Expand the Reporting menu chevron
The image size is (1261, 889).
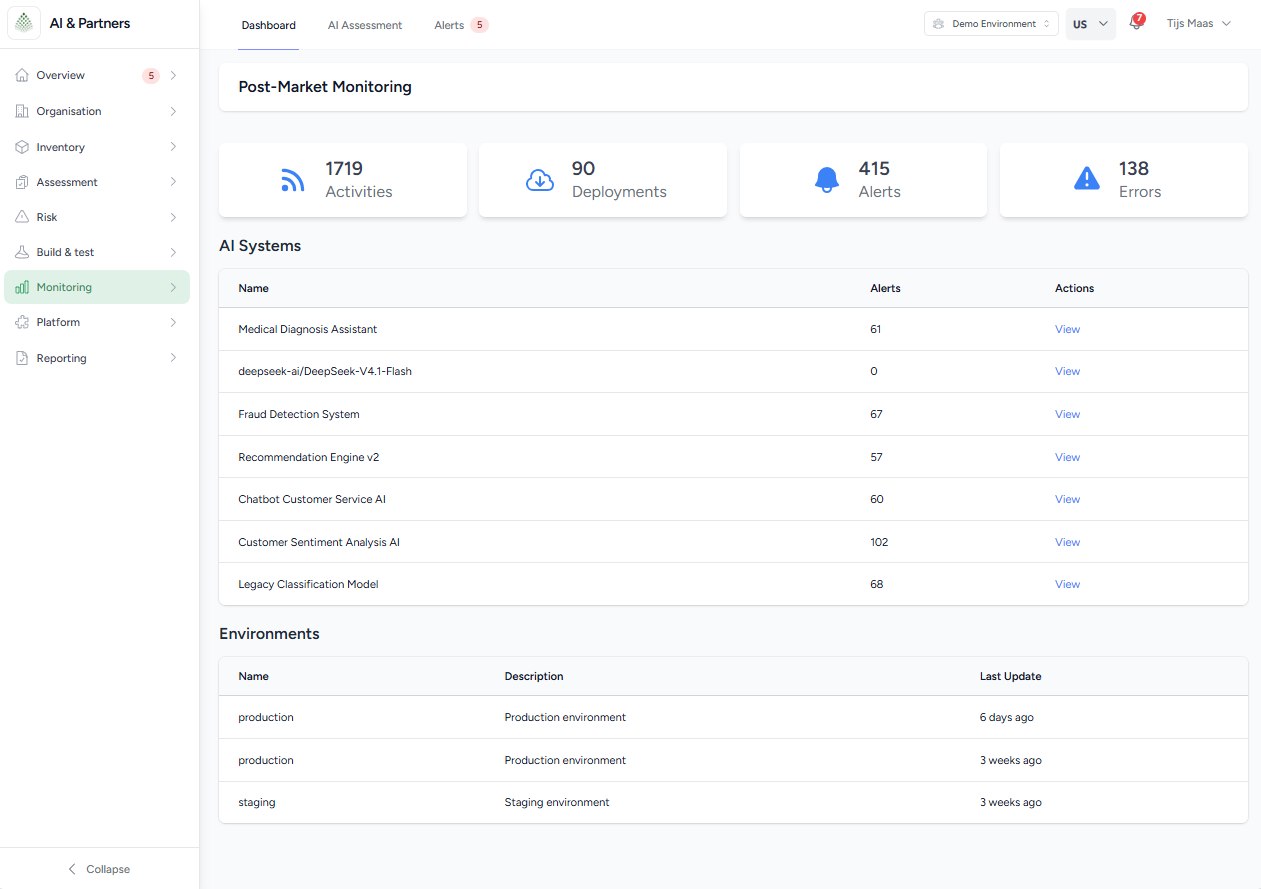[173, 358]
